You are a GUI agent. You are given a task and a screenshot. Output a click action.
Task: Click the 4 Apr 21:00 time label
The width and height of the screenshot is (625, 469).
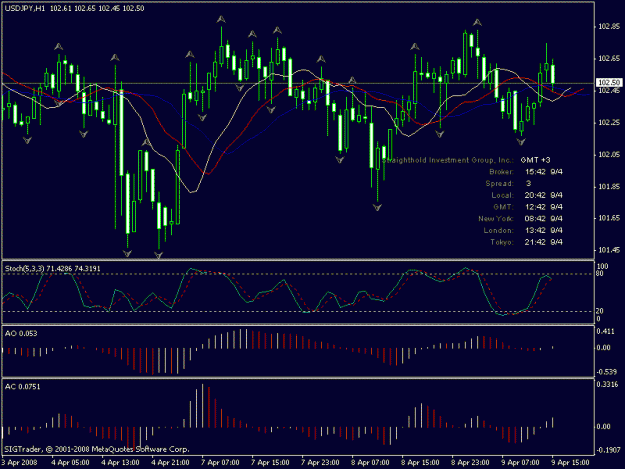click(x=170, y=463)
